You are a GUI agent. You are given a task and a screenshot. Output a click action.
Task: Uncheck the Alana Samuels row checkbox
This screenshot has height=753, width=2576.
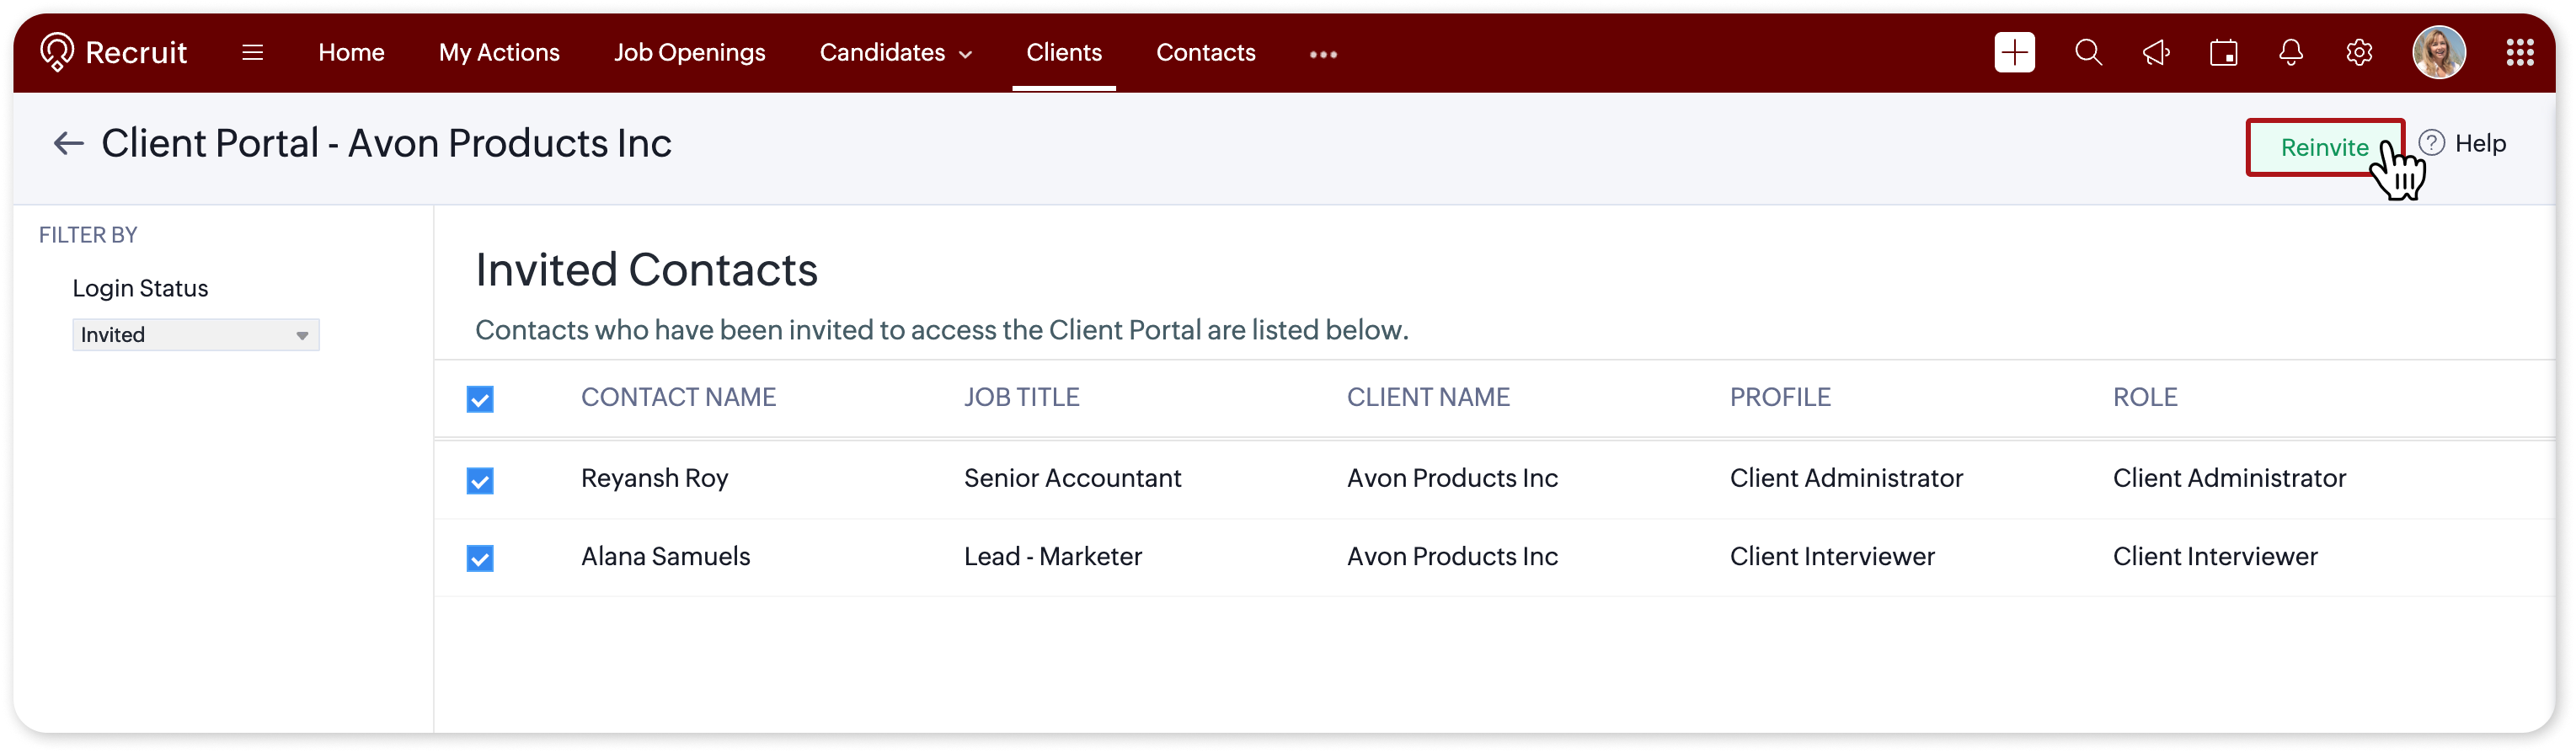pyautogui.click(x=480, y=558)
